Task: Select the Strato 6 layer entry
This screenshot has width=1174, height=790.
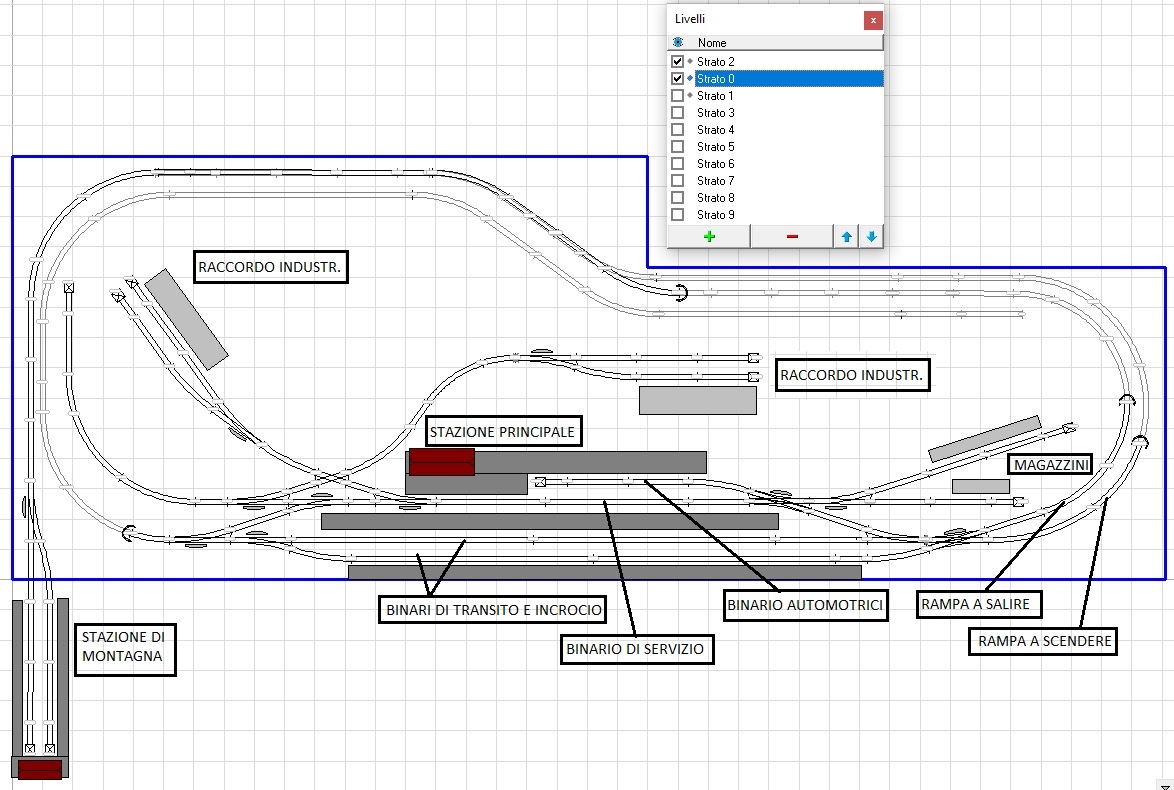Action: click(716, 164)
